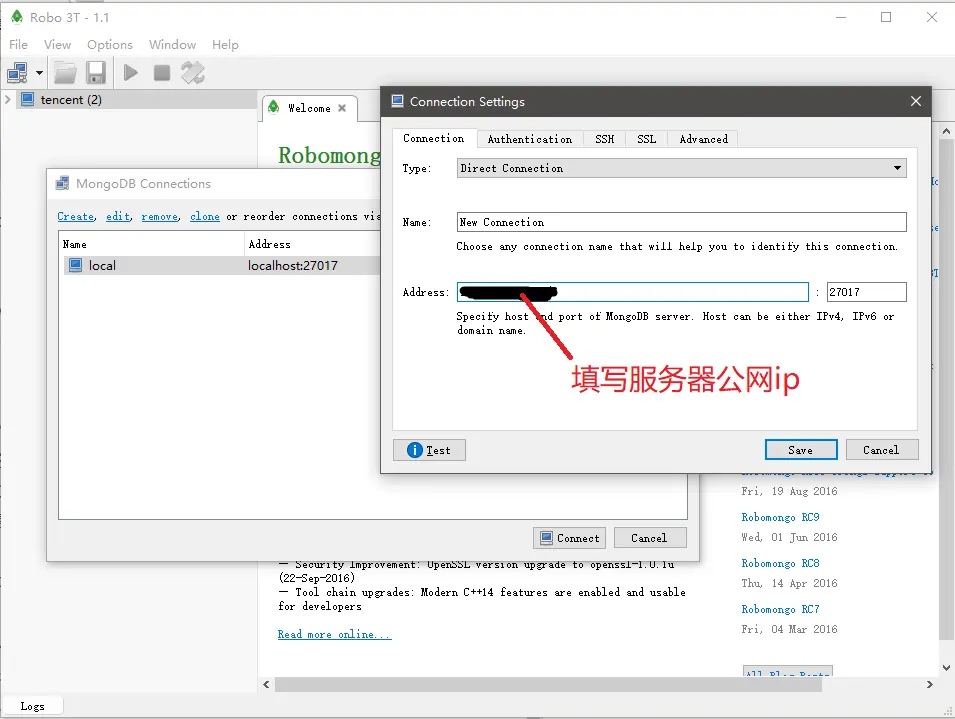Click the Save button
Screen dimensions: 955x719
(801, 450)
